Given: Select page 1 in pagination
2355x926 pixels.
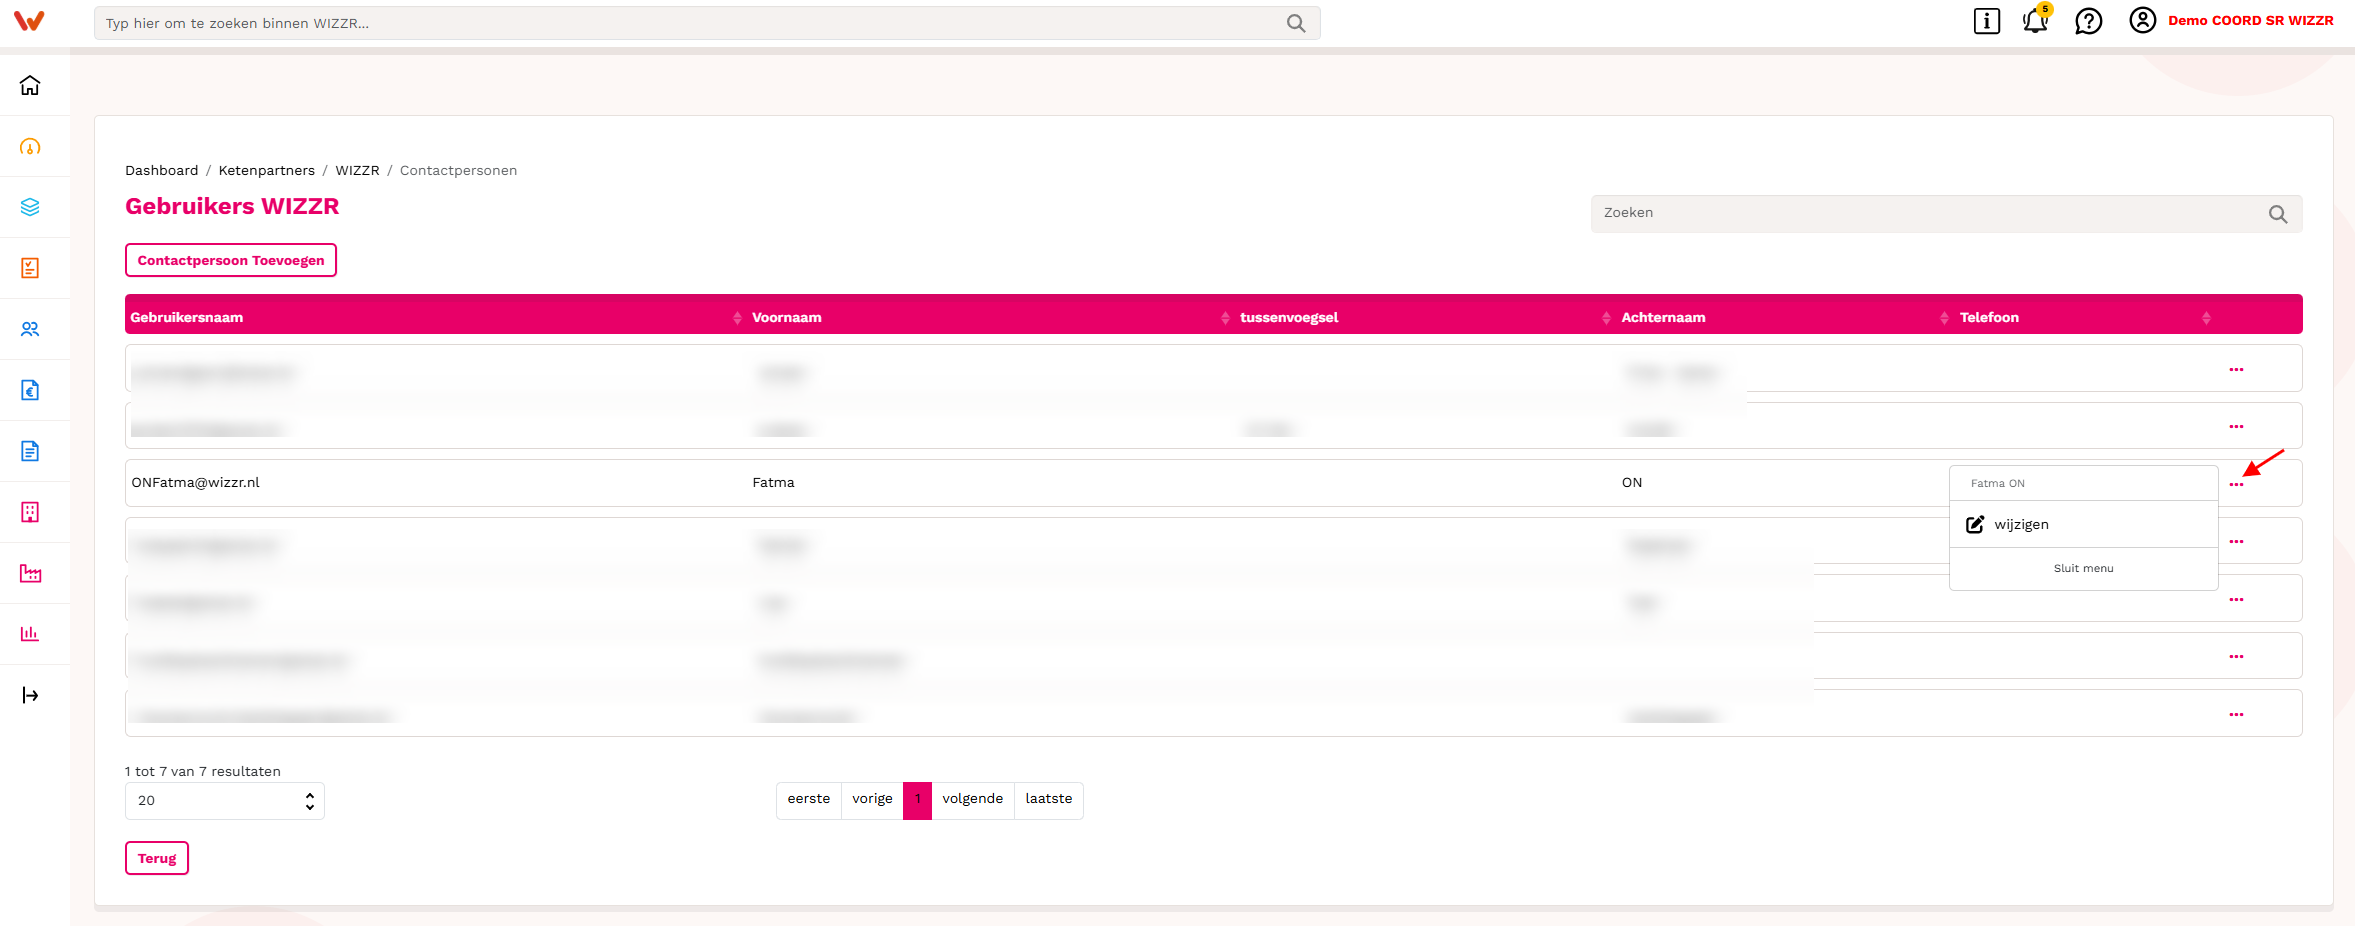Looking at the screenshot, I should point(917,800).
